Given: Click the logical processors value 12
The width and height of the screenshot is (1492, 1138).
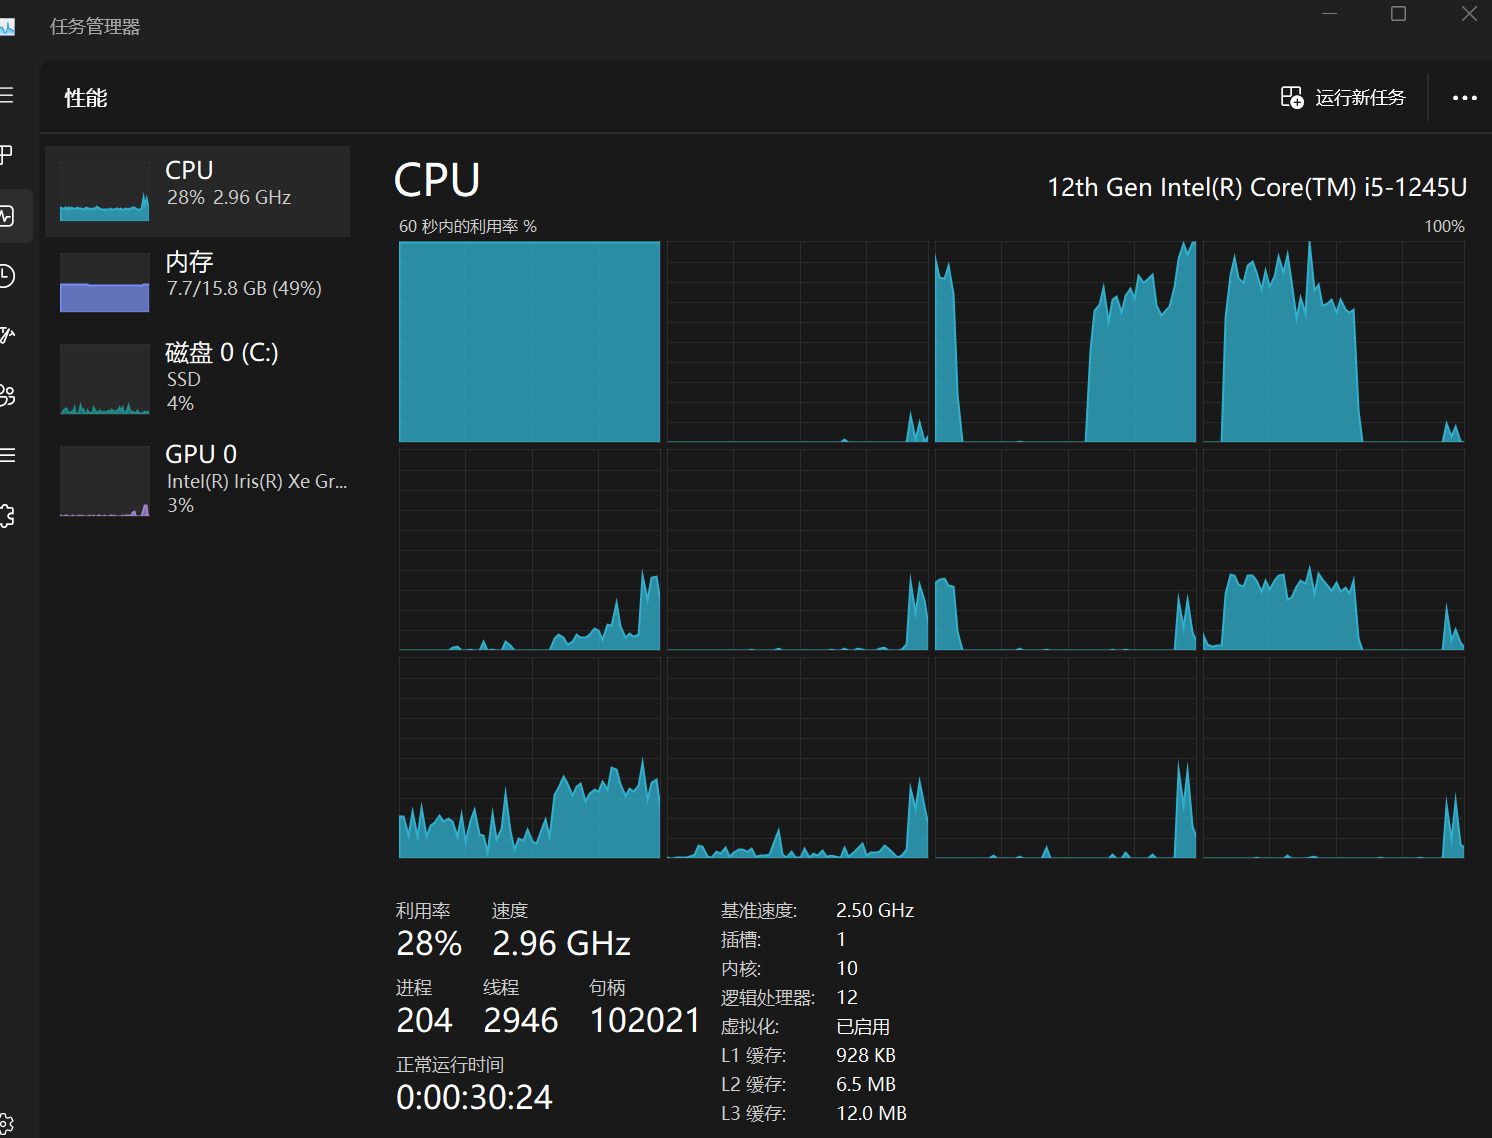Looking at the screenshot, I should pyautogui.click(x=847, y=997).
